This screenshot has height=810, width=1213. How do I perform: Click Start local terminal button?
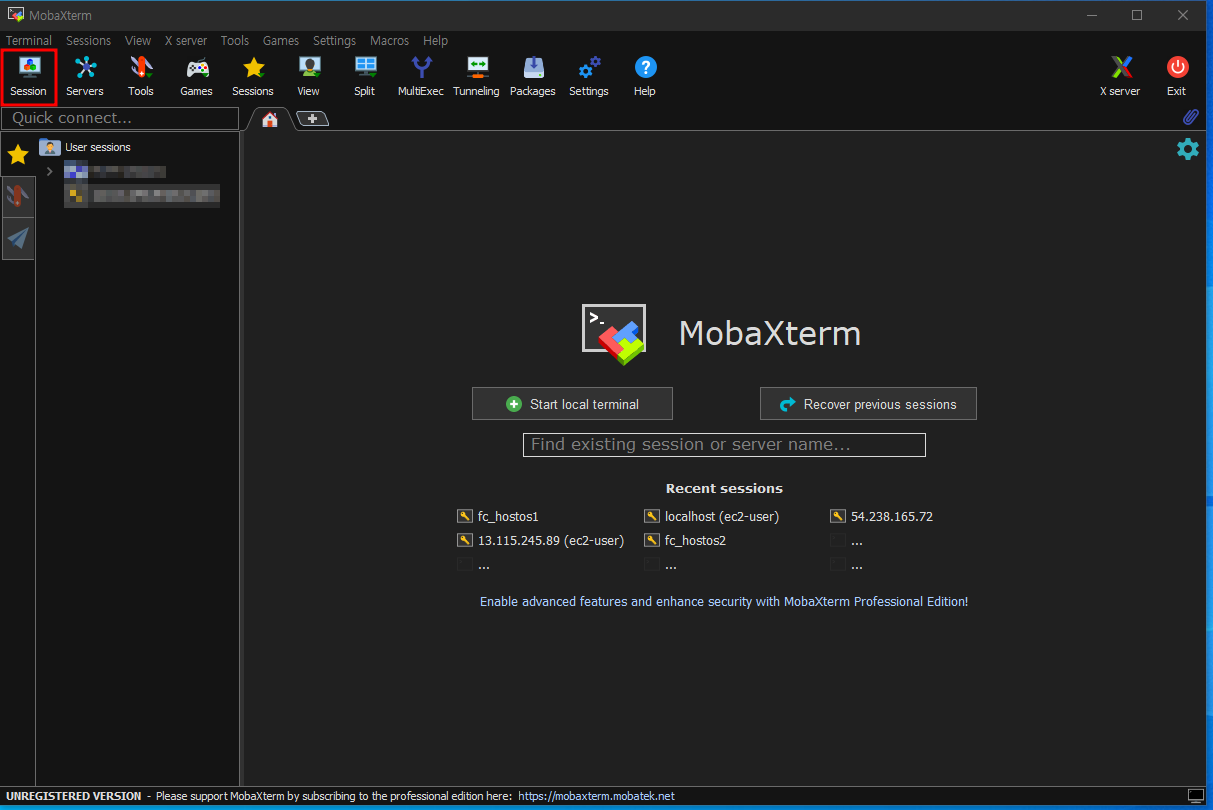572,404
